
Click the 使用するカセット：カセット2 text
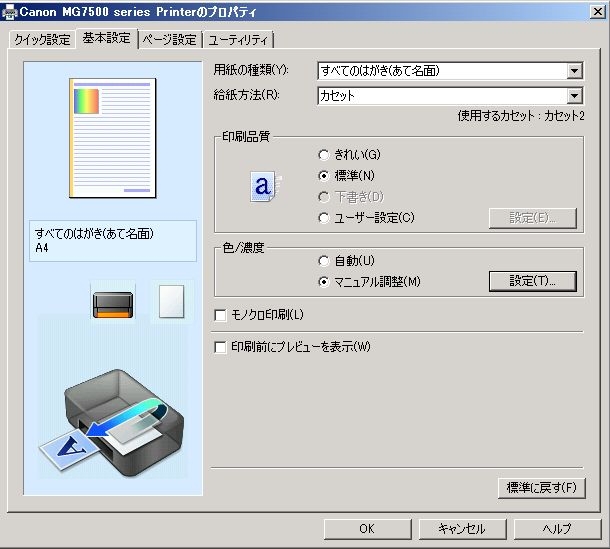point(521,116)
